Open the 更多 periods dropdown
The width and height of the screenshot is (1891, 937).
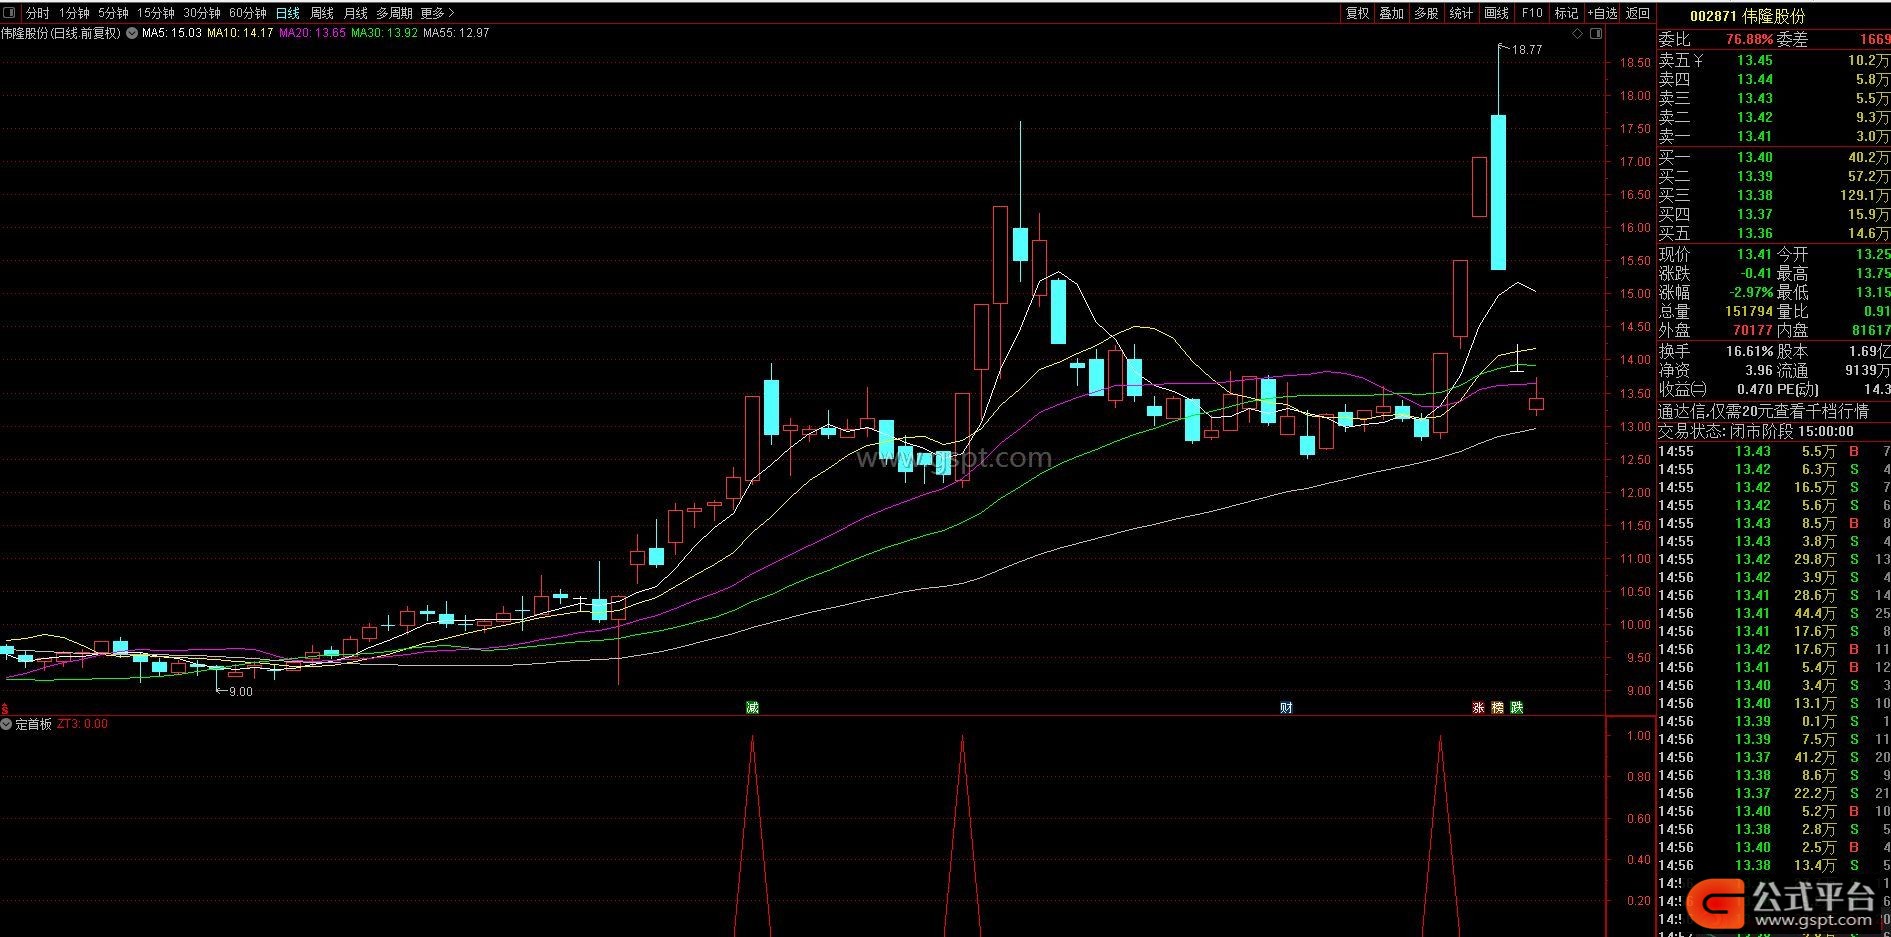tap(437, 13)
